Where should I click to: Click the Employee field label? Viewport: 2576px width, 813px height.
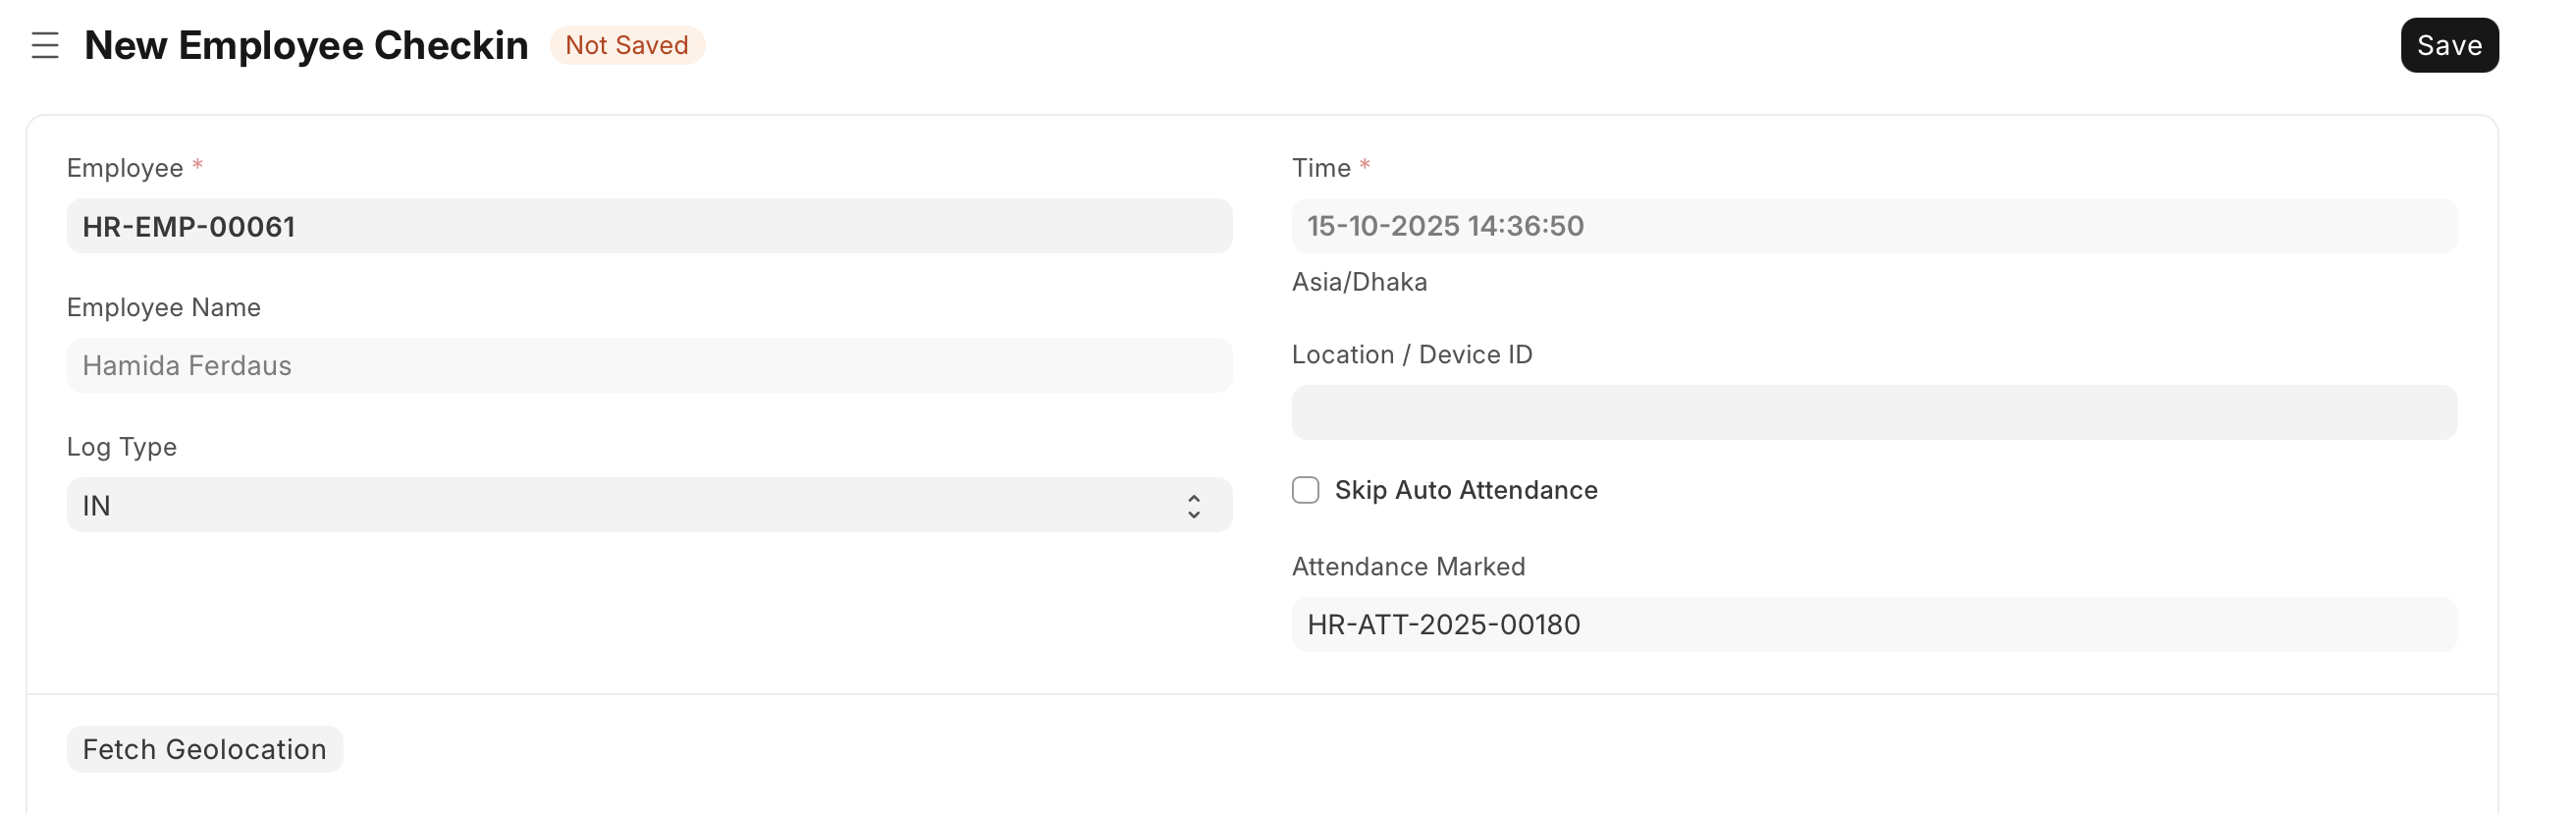(125, 168)
